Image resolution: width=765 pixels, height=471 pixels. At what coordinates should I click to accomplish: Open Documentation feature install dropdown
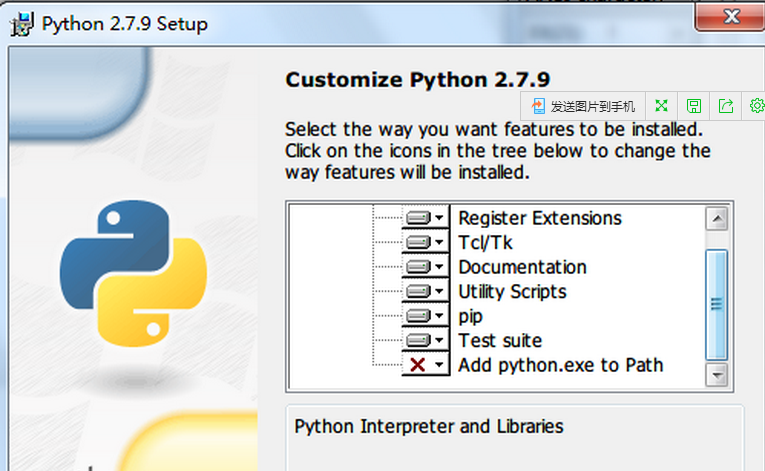click(425, 266)
